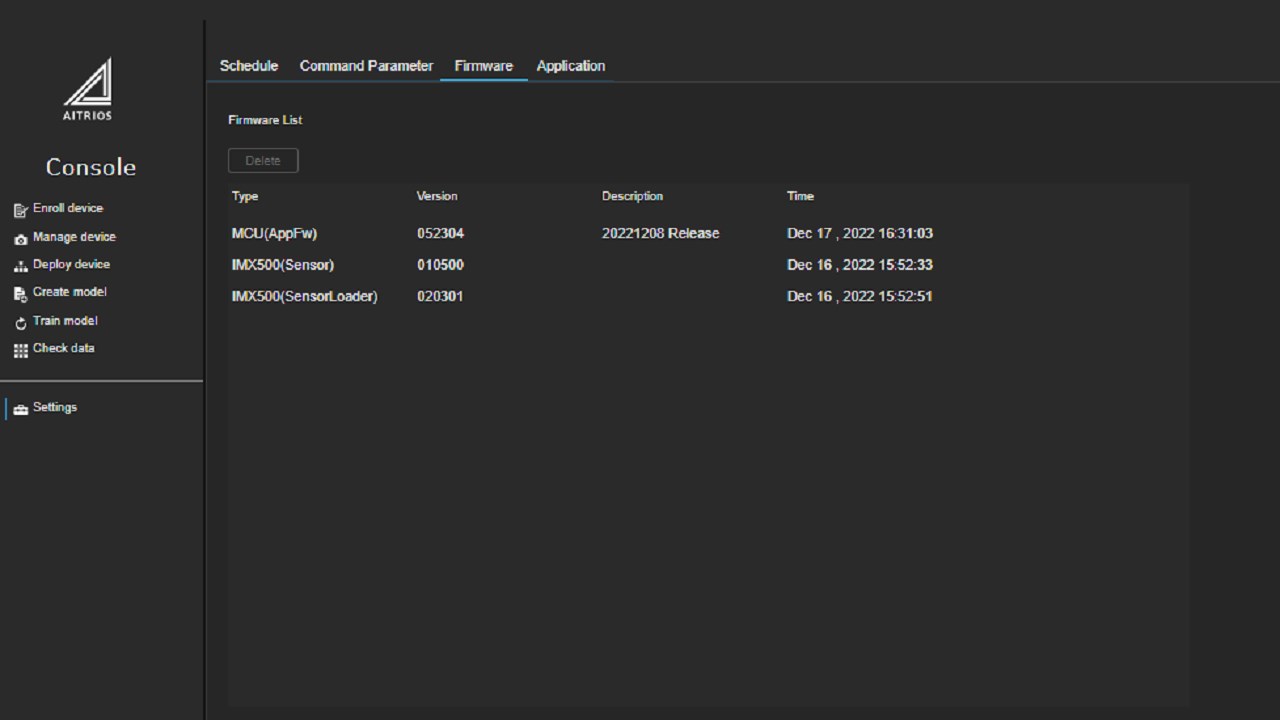Image resolution: width=1280 pixels, height=720 pixels.
Task: Click the Type column header
Action: point(245,196)
